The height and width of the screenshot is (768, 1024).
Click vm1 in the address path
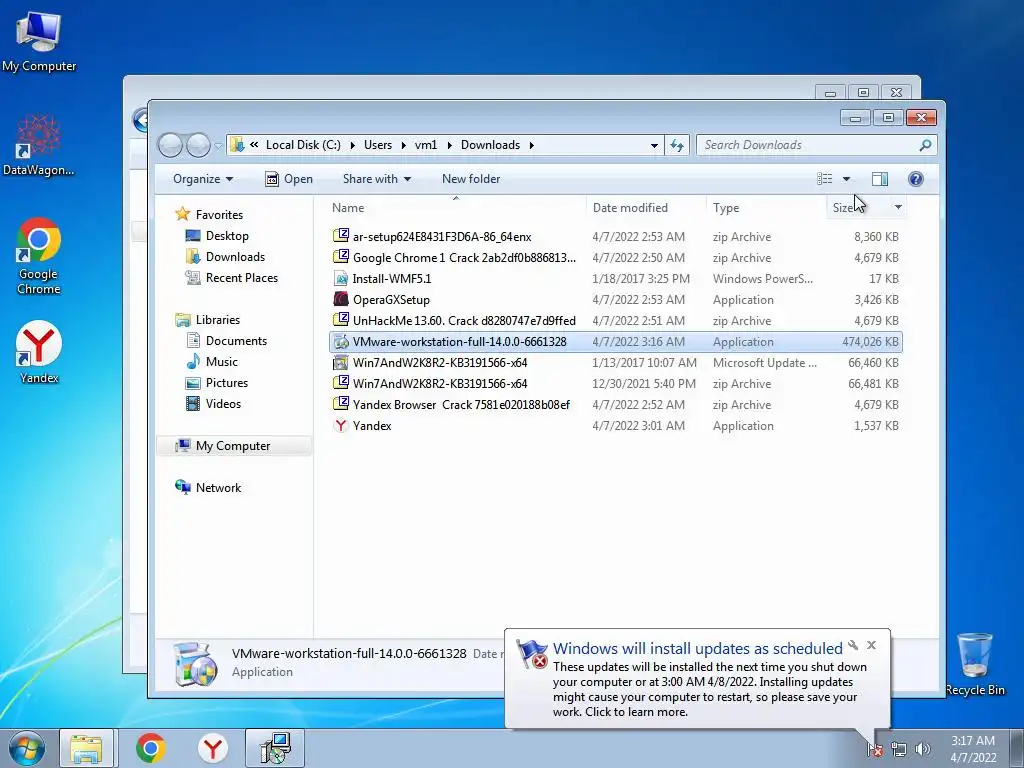(x=426, y=145)
